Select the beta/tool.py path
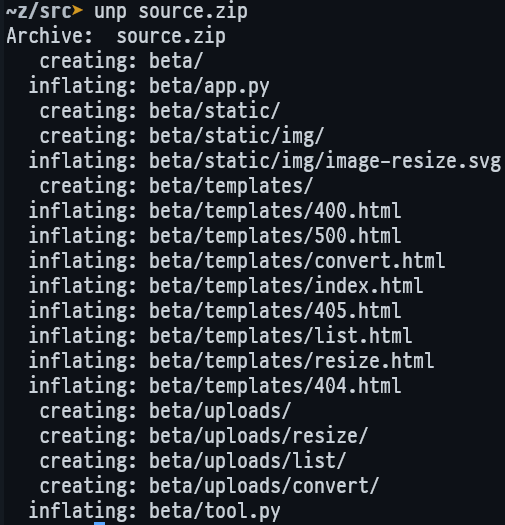This screenshot has width=505, height=525. pyautogui.click(x=215, y=512)
